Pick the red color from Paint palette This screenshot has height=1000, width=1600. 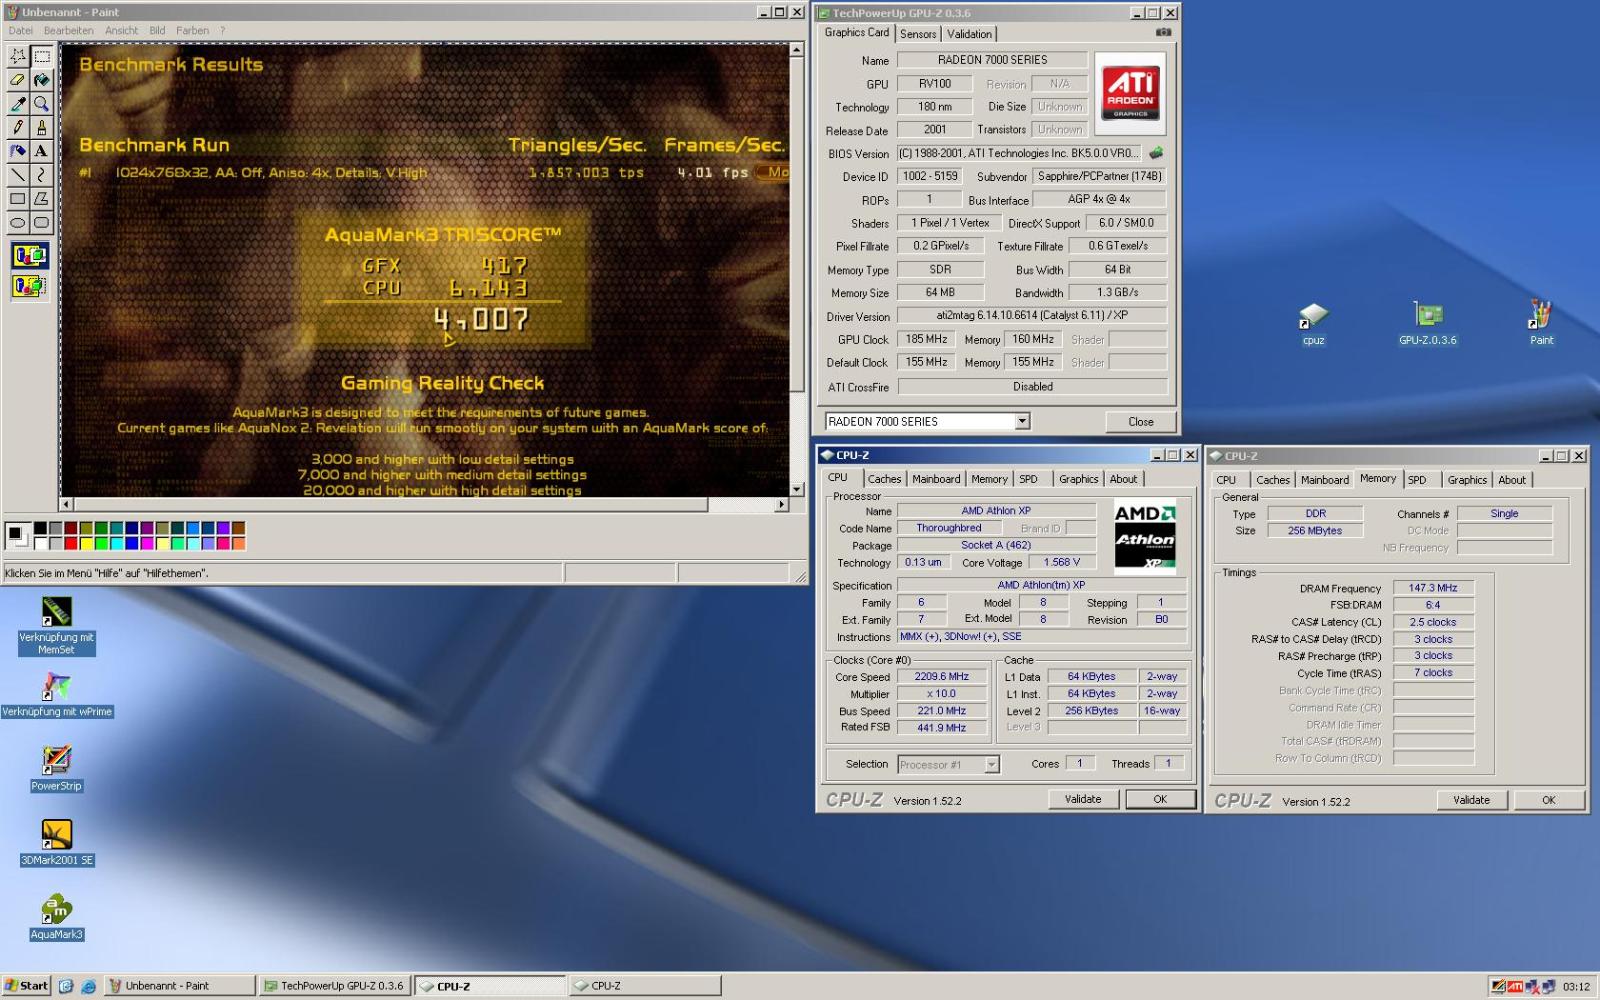click(x=71, y=544)
